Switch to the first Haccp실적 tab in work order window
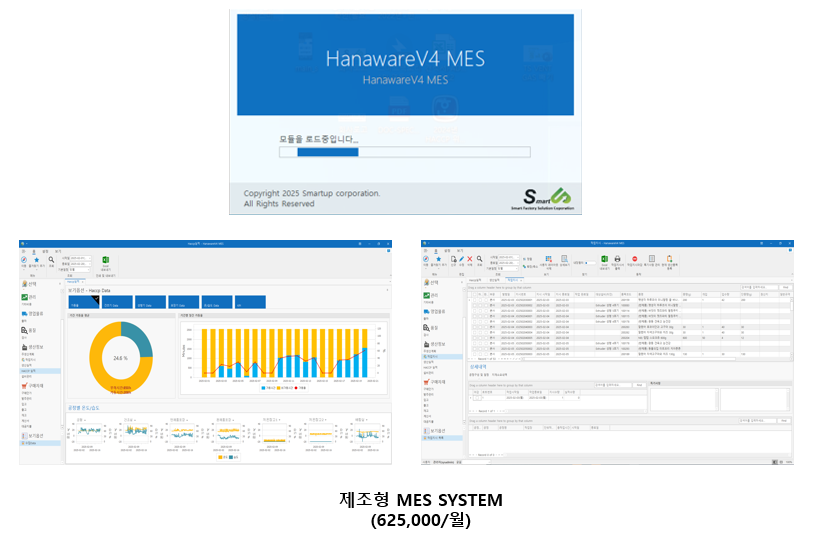This screenshot has width=813, height=539. [x=476, y=280]
